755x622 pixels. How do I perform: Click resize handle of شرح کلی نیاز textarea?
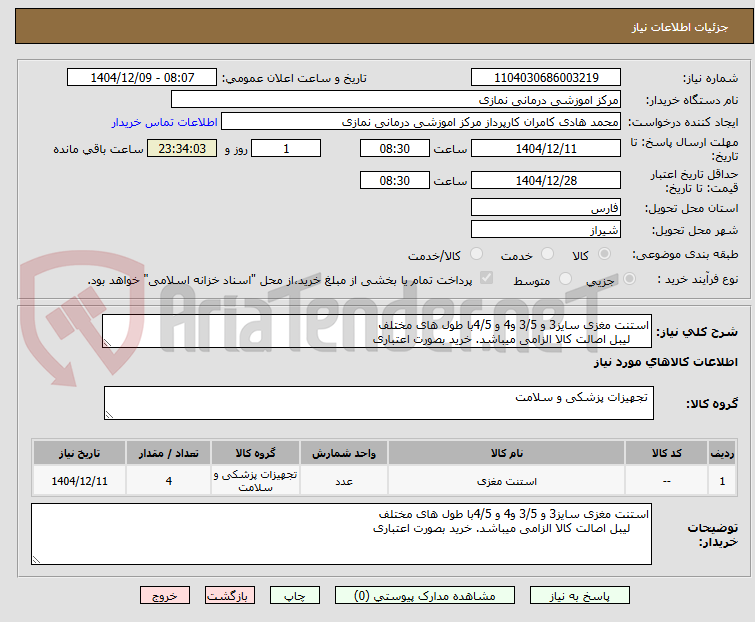point(107,343)
